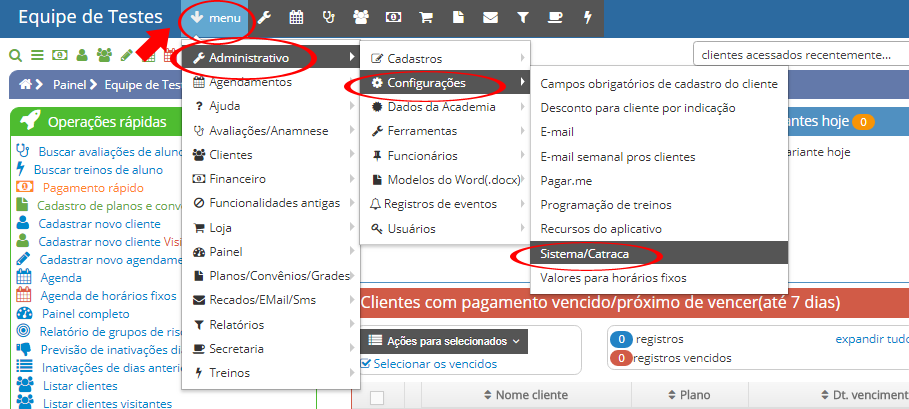The image size is (909, 409).
Task: Click the envelope icon in top toolbar
Action: 490,18
